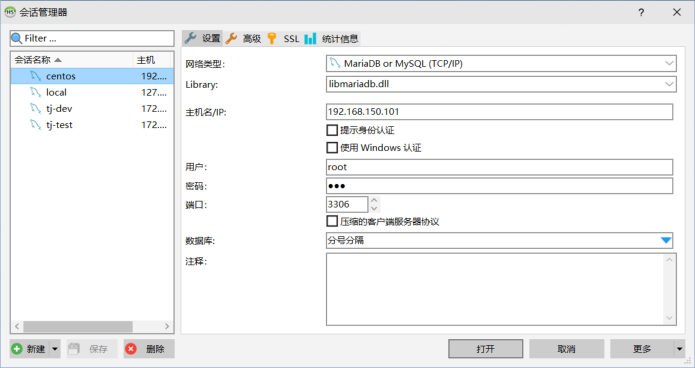Open the 数据库 dropdown arrow
The image size is (695, 368).
pos(666,240)
